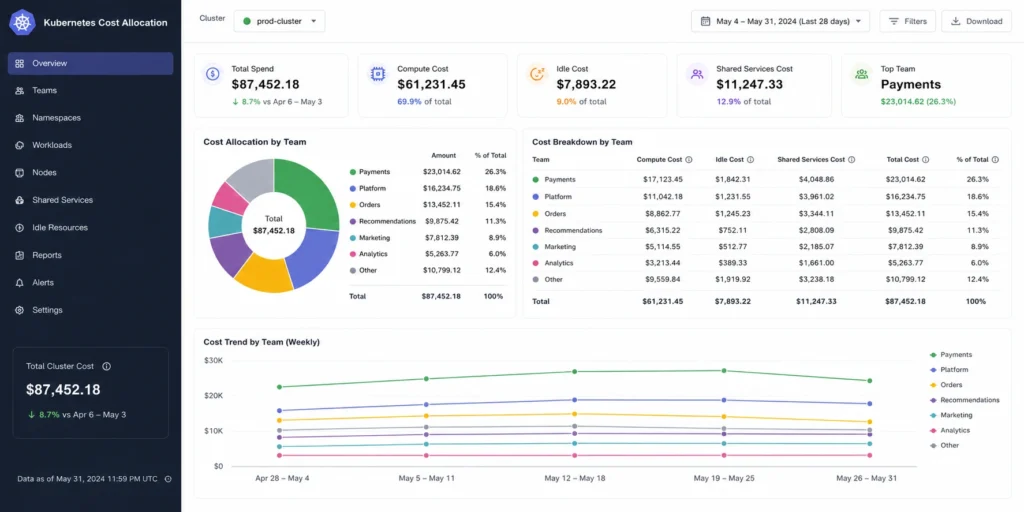The width and height of the screenshot is (1024, 512).
Task: Go to Workloads in sidebar
Action: pyautogui.click(x=90, y=145)
